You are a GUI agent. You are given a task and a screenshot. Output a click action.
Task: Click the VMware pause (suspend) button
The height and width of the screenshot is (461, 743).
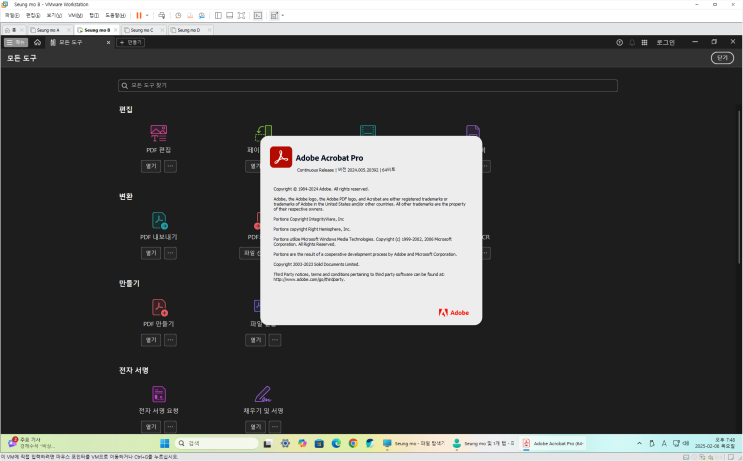pyautogui.click(x=139, y=15)
